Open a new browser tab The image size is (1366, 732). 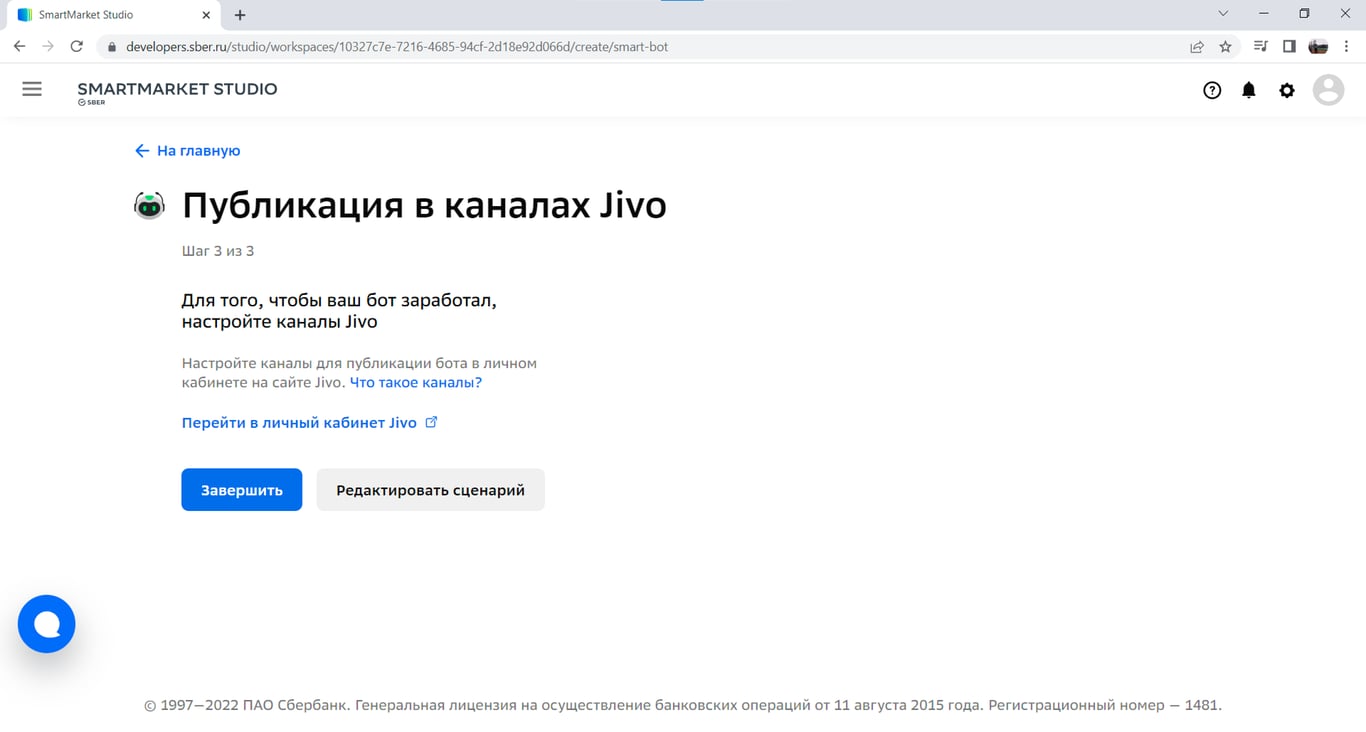pos(238,14)
